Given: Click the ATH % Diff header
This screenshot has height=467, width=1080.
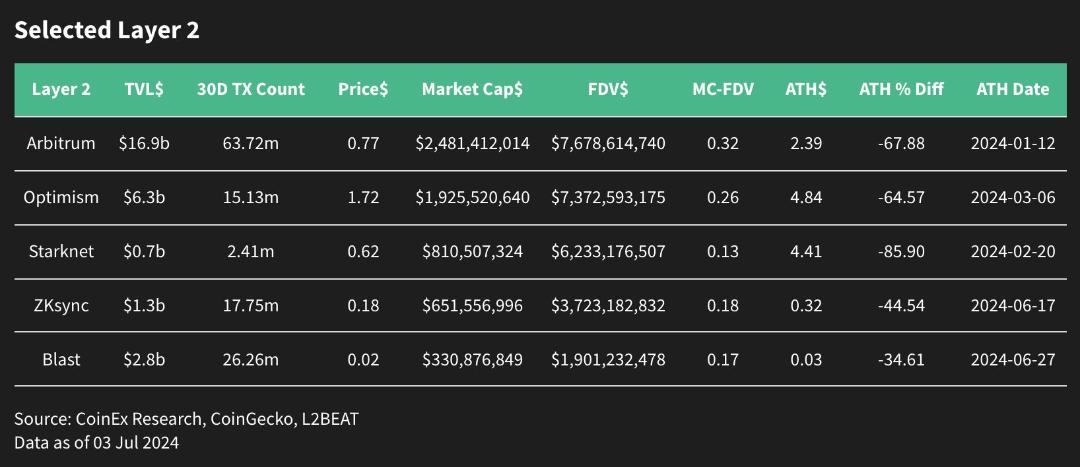Looking at the screenshot, I should coord(902,90).
